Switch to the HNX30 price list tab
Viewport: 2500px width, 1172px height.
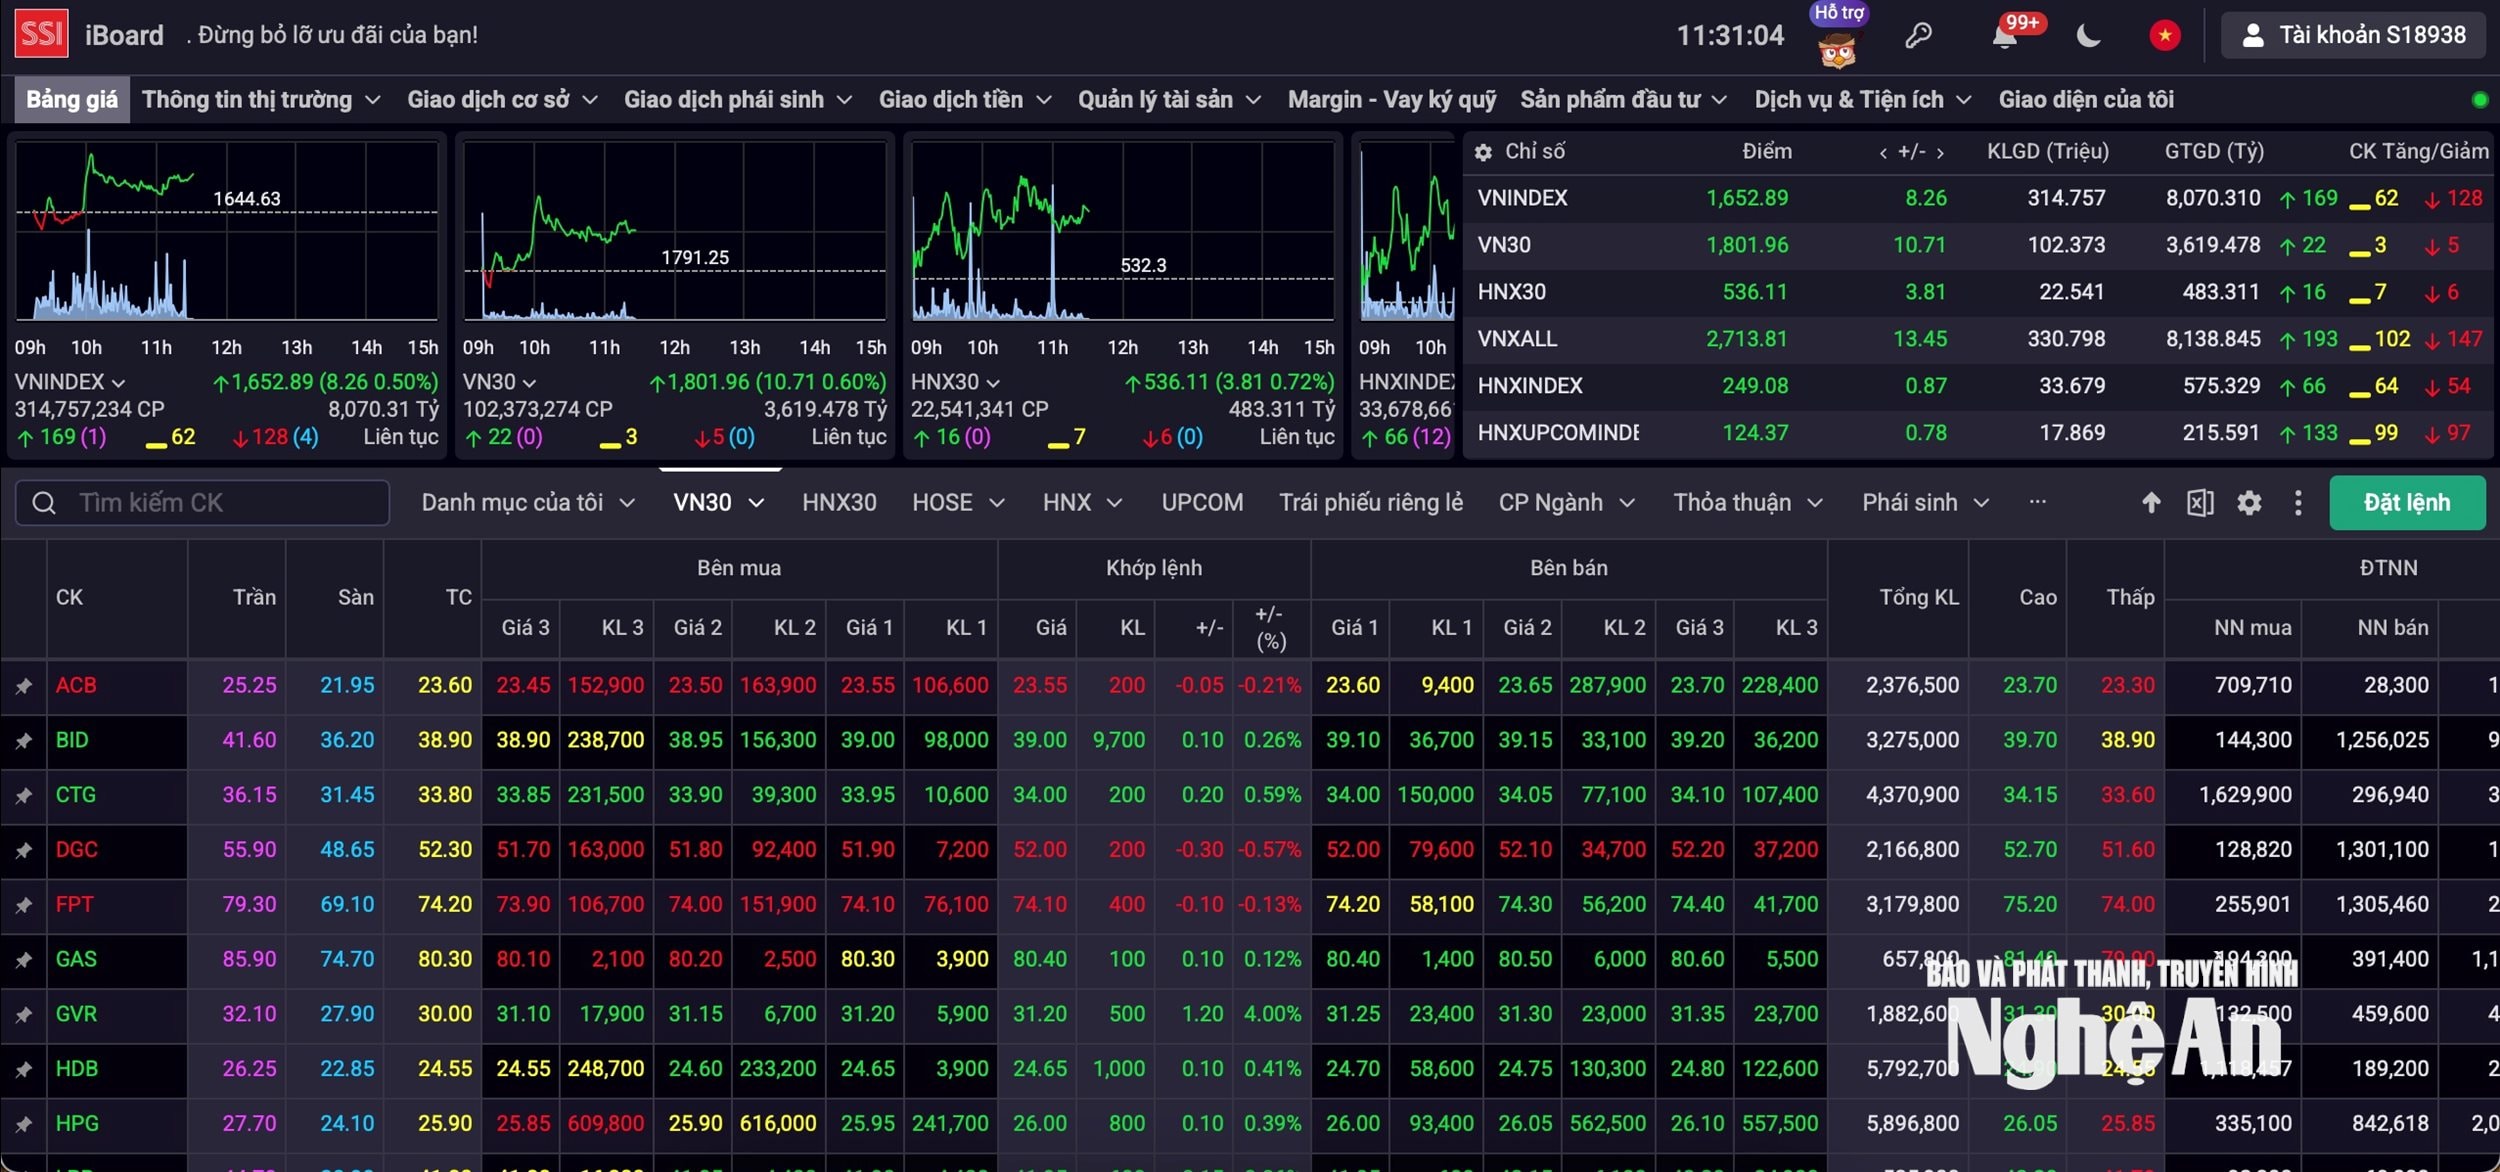[x=839, y=502]
